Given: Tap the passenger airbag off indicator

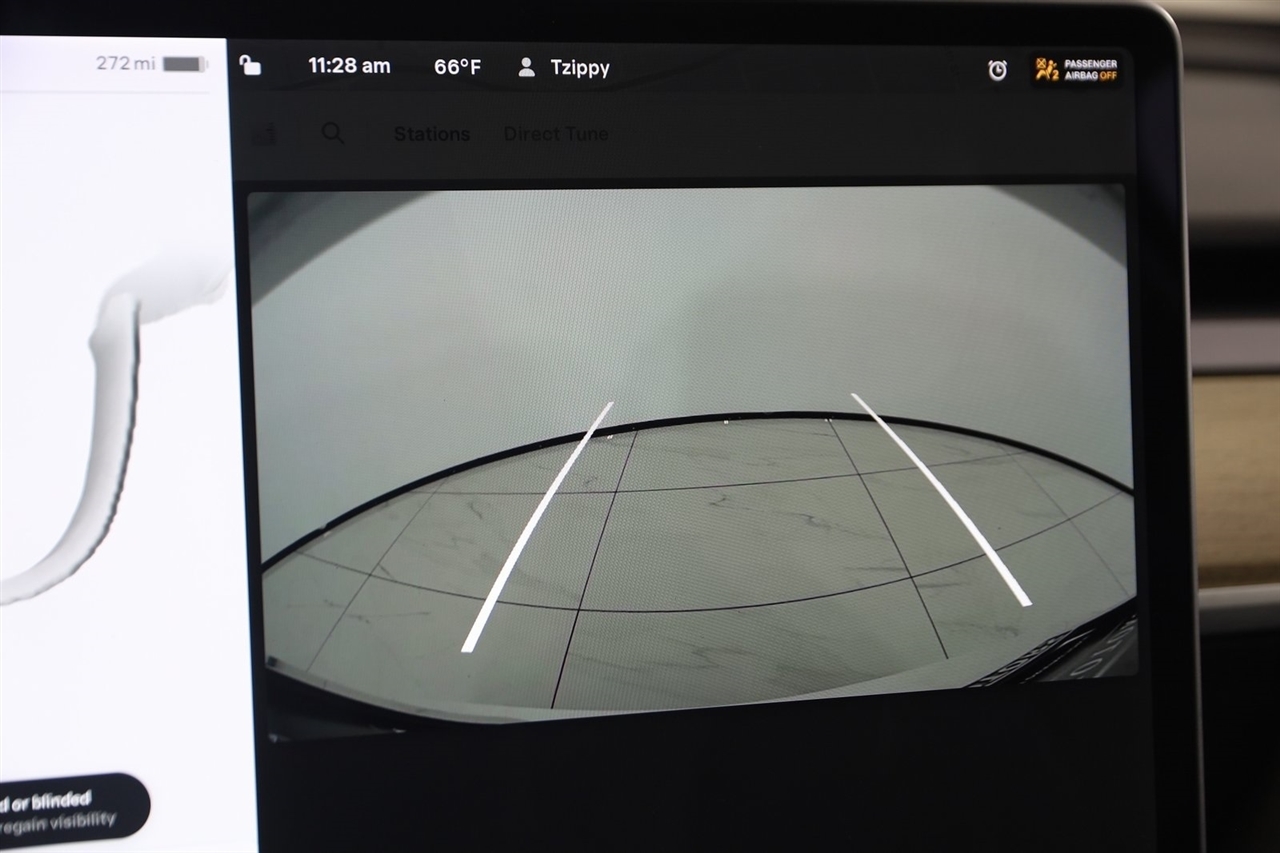Looking at the screenshot, I should [x=1077, y=70].
